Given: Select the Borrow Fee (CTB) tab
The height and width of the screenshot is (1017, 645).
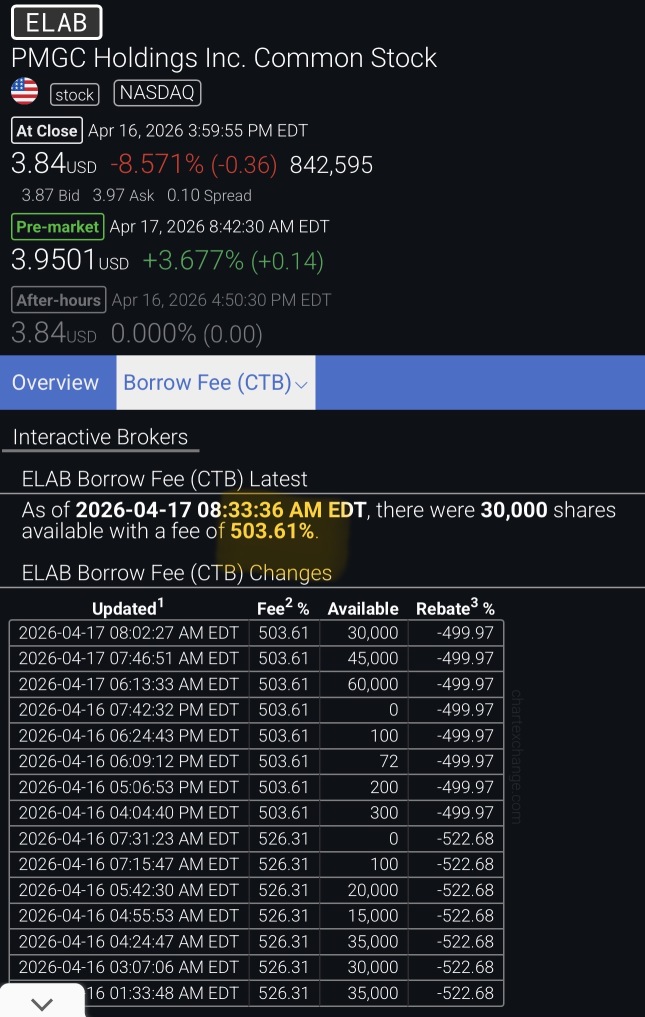Looking at the screenshot, I should [x=215, y=383].
